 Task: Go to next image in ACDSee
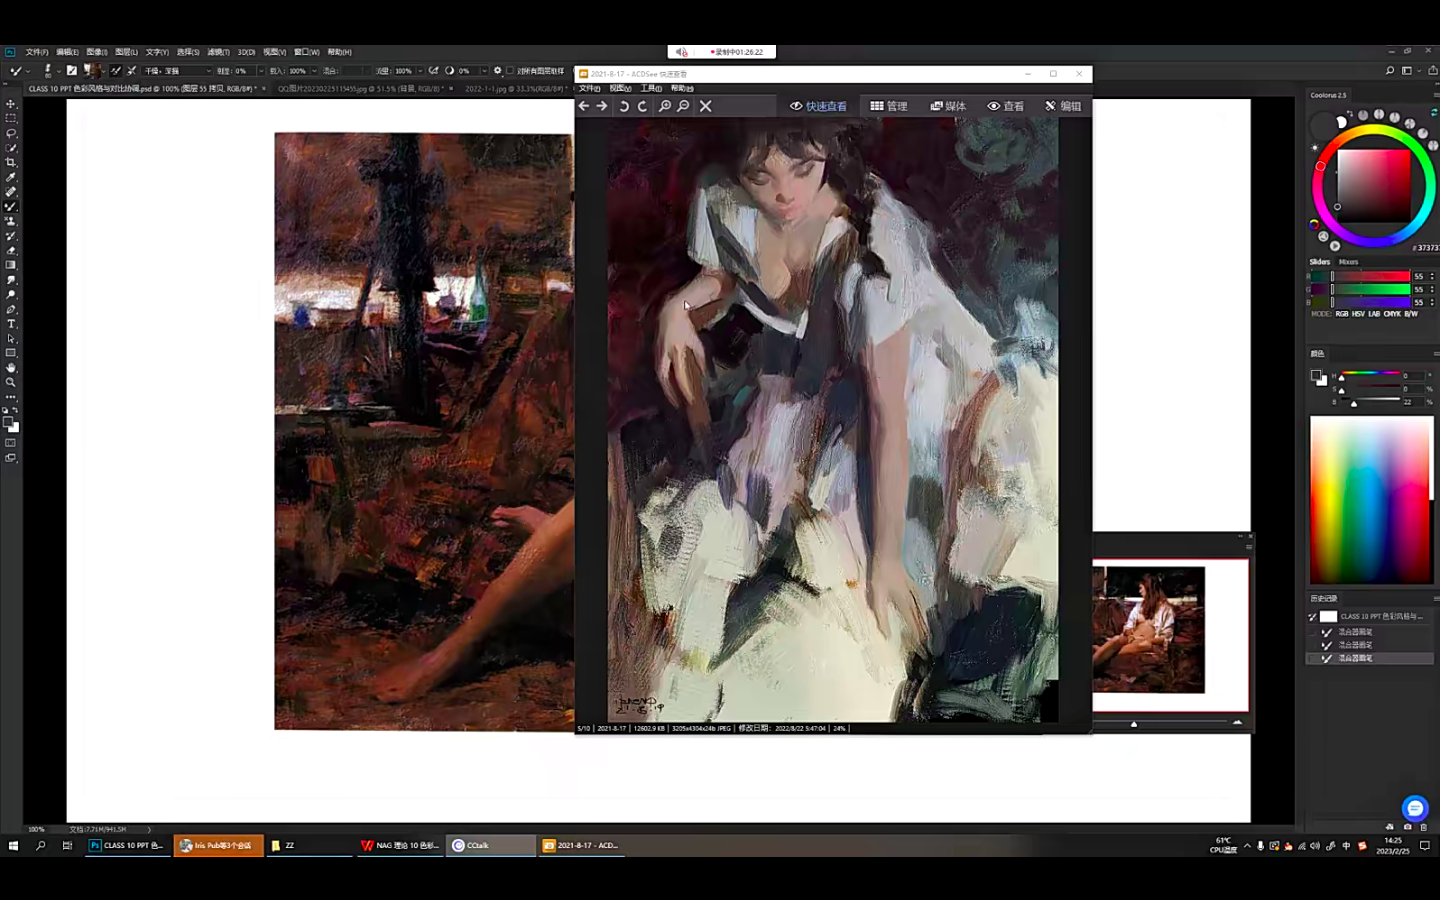(x=602, y=106)
